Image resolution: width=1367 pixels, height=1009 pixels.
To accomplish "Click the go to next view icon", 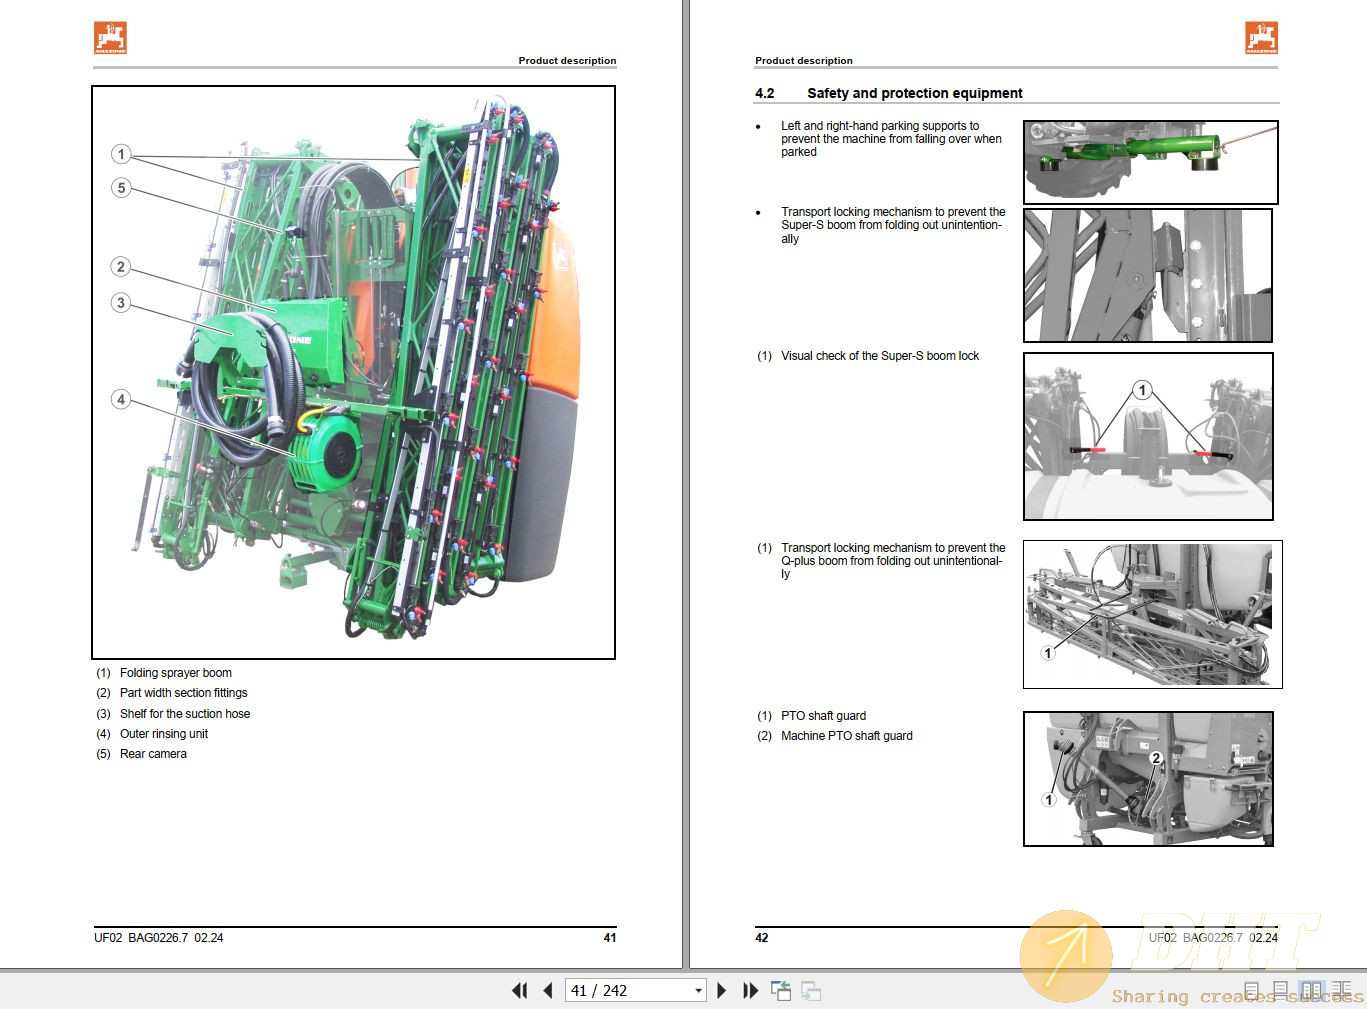I will click(x=811, y=991).
